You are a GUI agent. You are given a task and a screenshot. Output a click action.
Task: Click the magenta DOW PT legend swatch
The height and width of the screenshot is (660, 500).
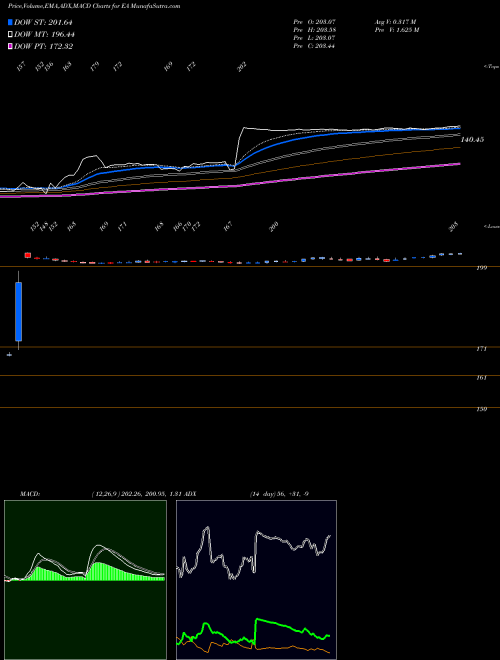pyautogui.click(x=11, y=46)
